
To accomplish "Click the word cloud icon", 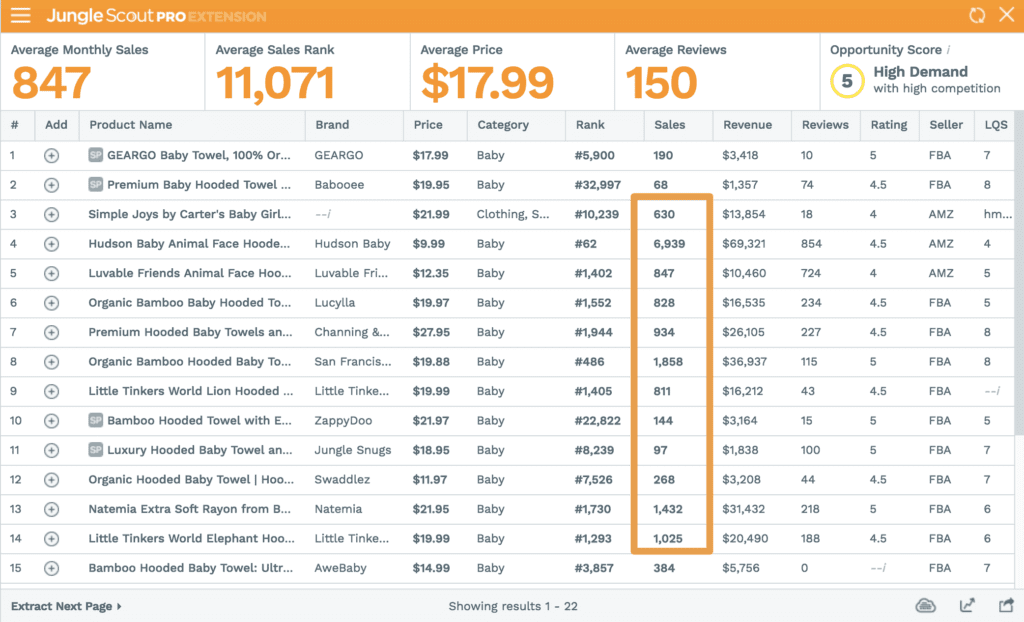I will [926, 606].
